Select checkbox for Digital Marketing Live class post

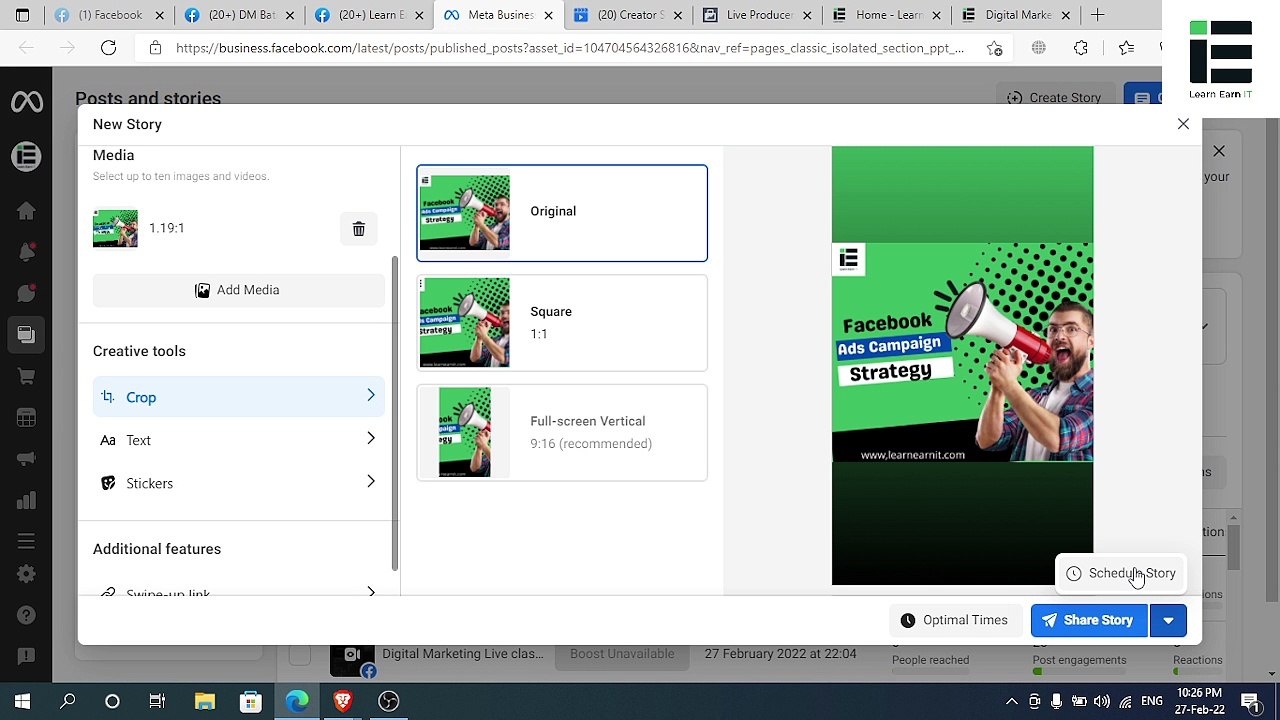[299, 656]
